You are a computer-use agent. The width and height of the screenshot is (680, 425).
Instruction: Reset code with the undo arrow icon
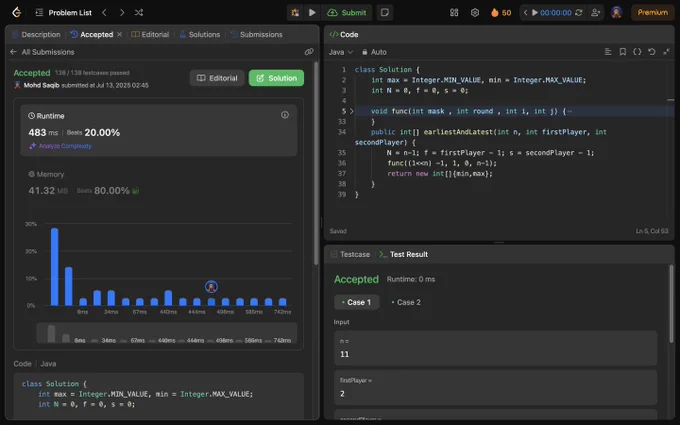point(651,52)
